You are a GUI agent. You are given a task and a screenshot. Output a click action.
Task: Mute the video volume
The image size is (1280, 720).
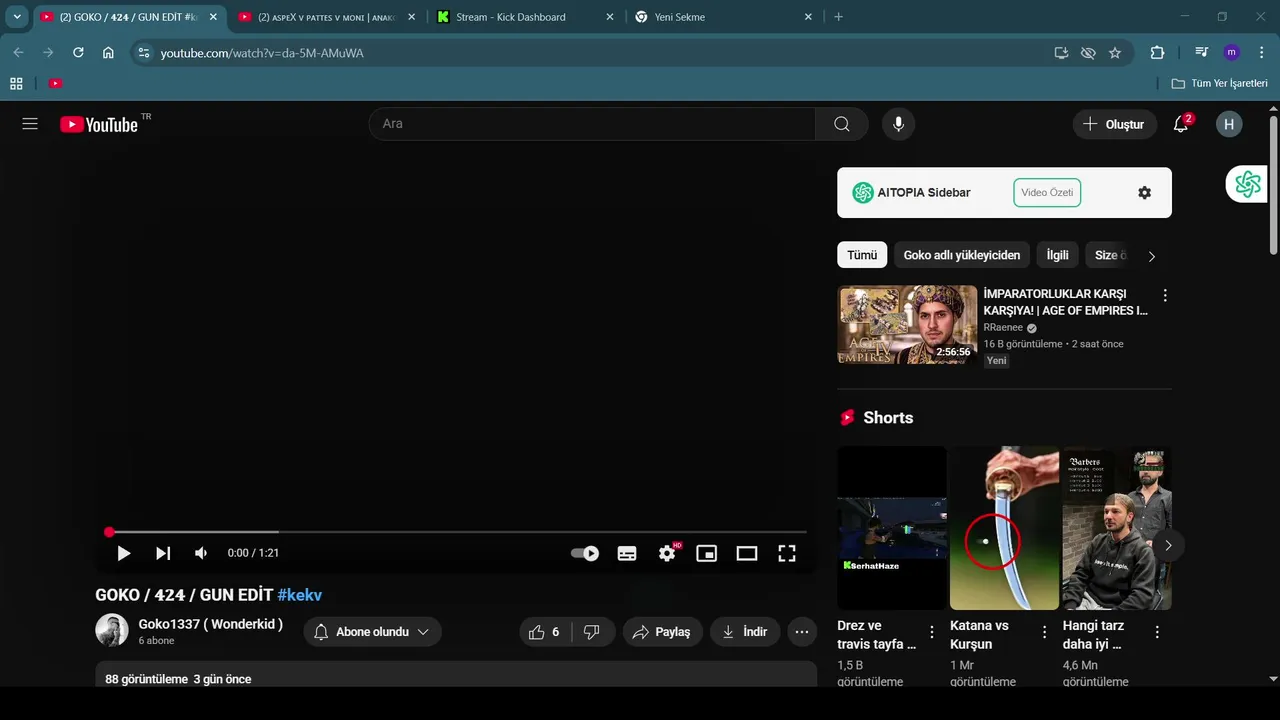click(202, 553)
